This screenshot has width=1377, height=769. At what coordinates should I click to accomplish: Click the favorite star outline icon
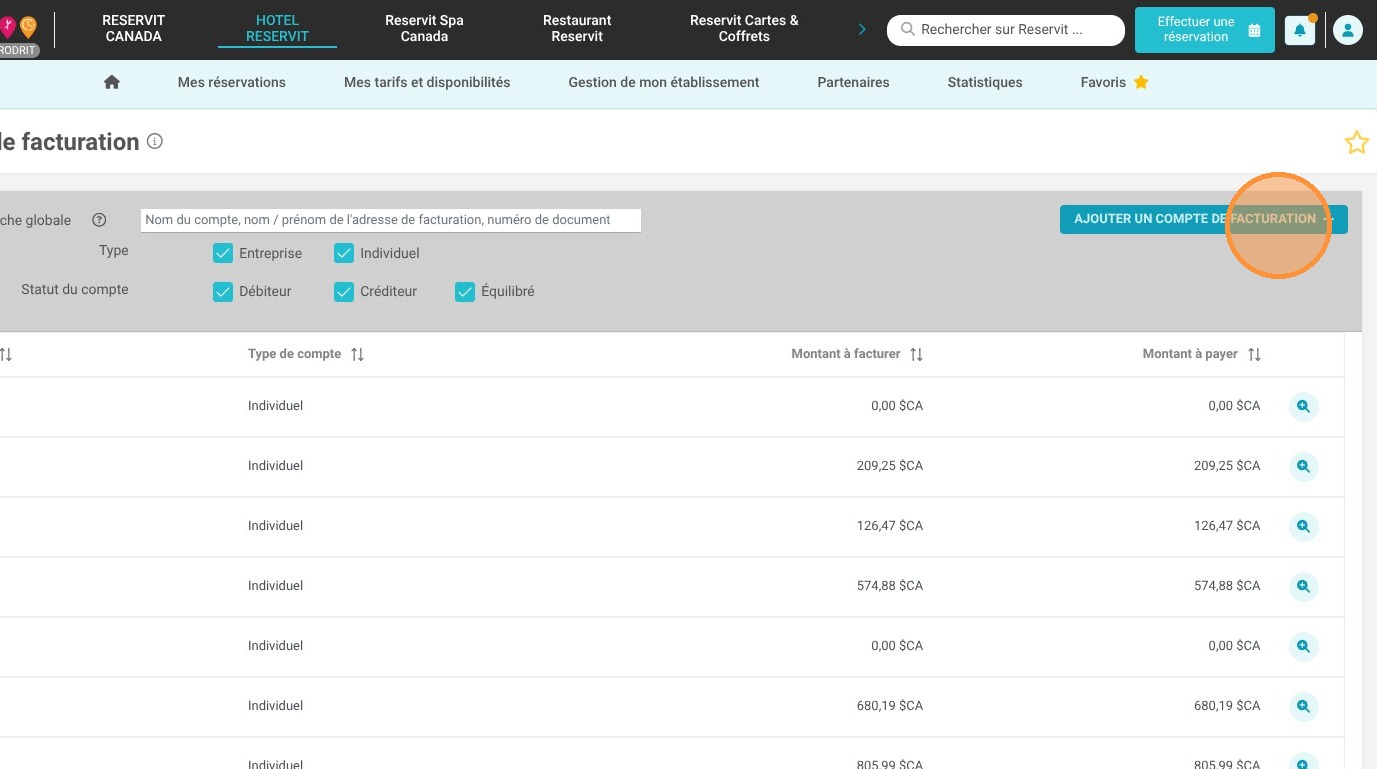coord(1356,143)
